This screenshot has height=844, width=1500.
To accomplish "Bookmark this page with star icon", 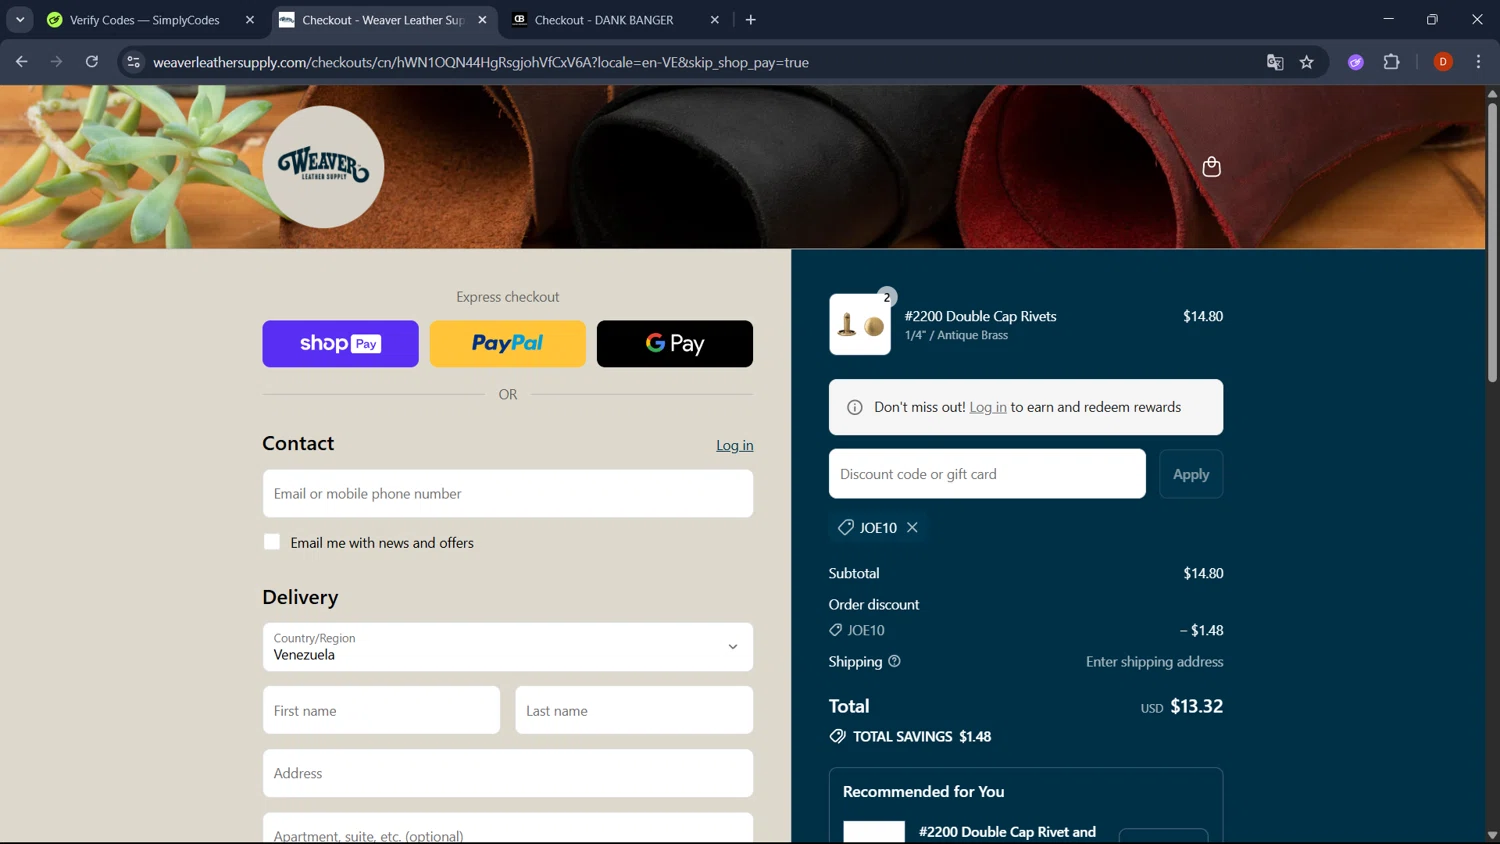I will coord(1307,62).
